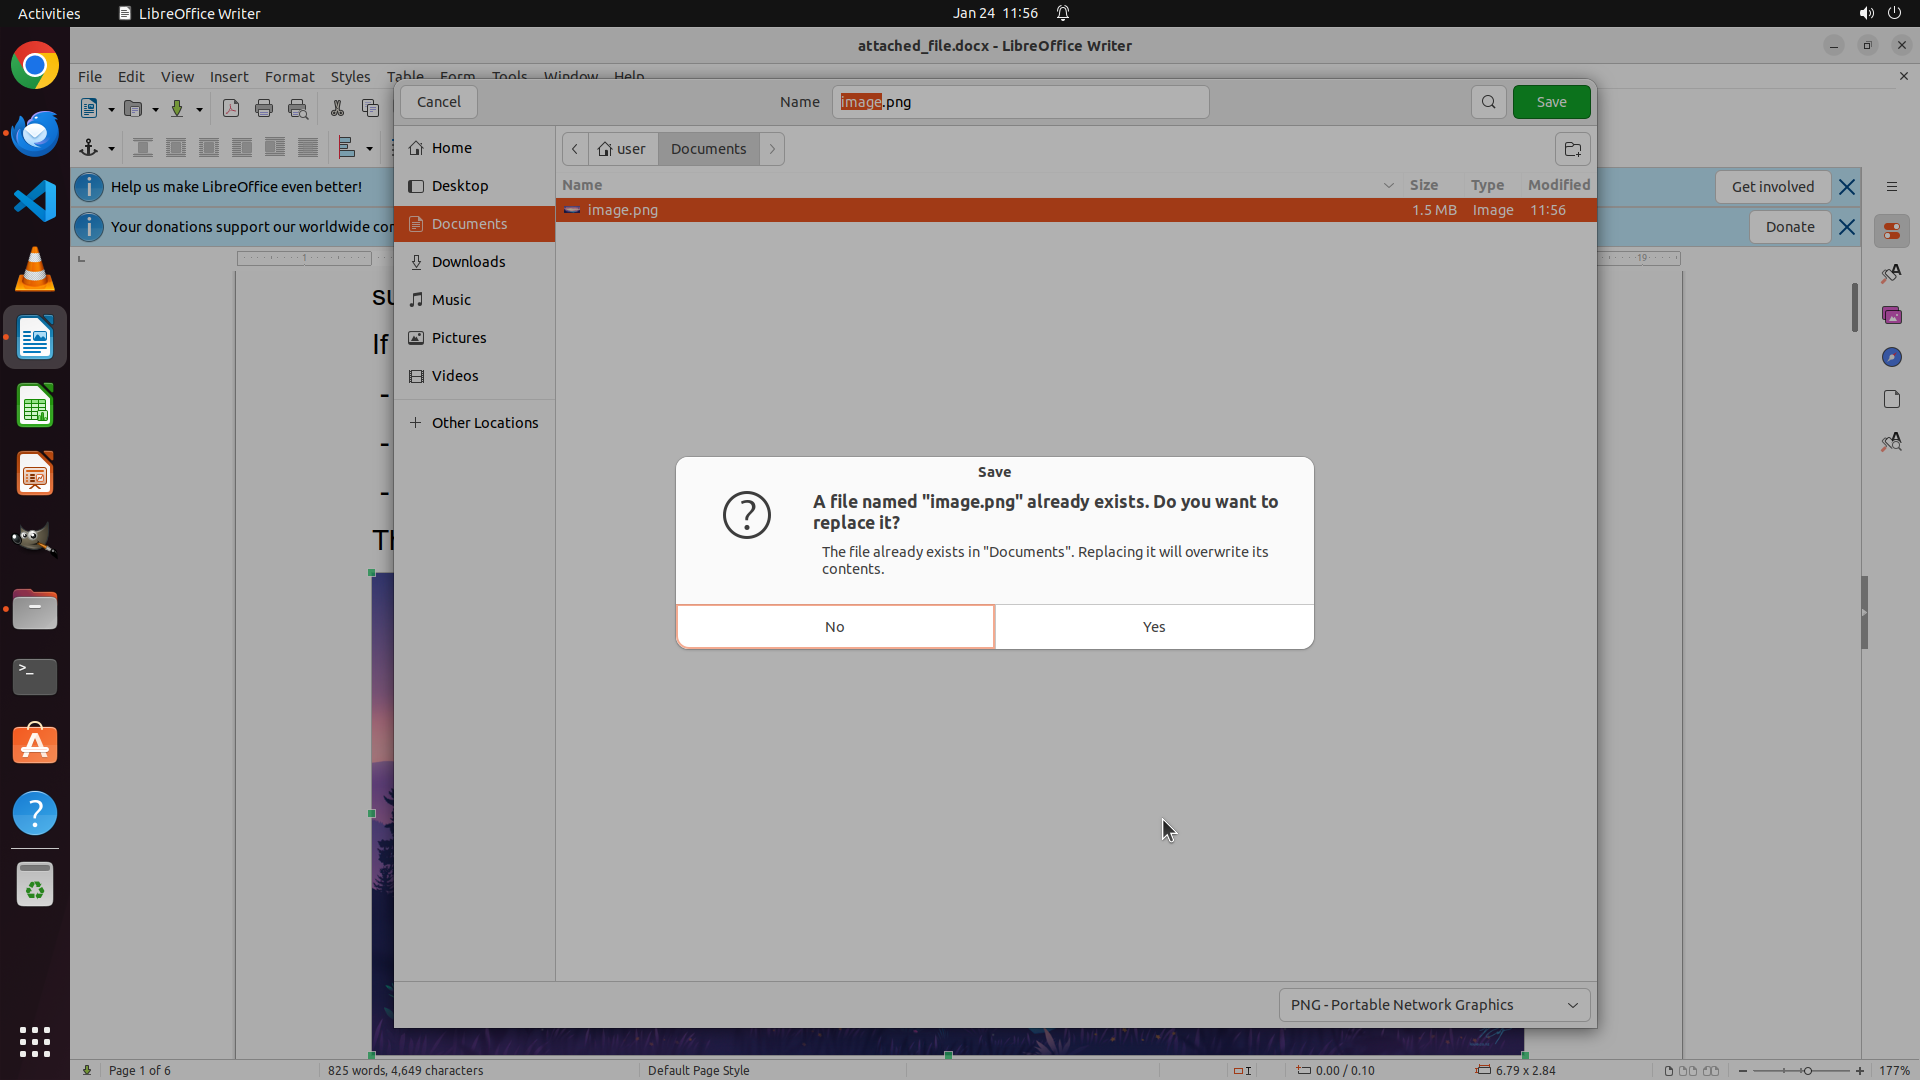Open the Sidebar Properties panel icon

tap(1891, 231)
